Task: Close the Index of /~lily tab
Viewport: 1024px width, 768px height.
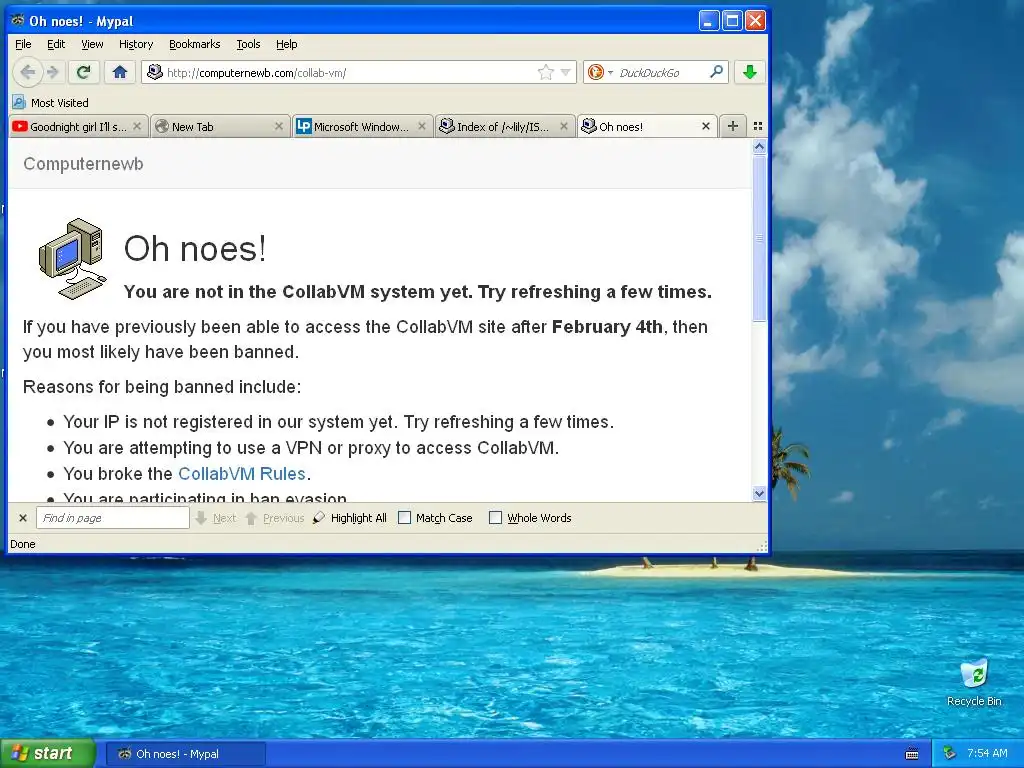Action: point(564,126)
